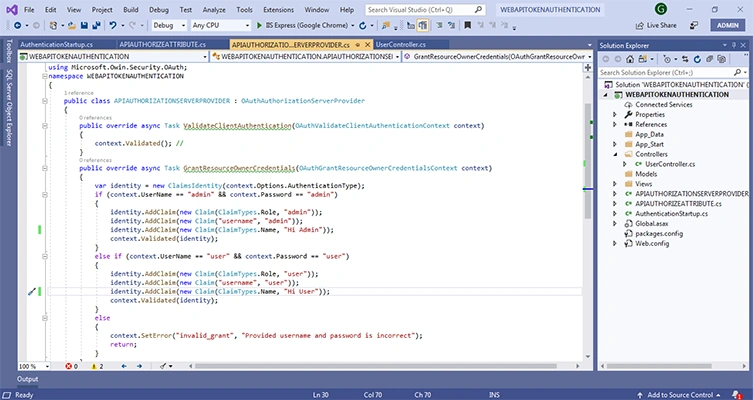Open the GrantResourceOwnerCredentials member dropdown

click(x=498, y=57)
